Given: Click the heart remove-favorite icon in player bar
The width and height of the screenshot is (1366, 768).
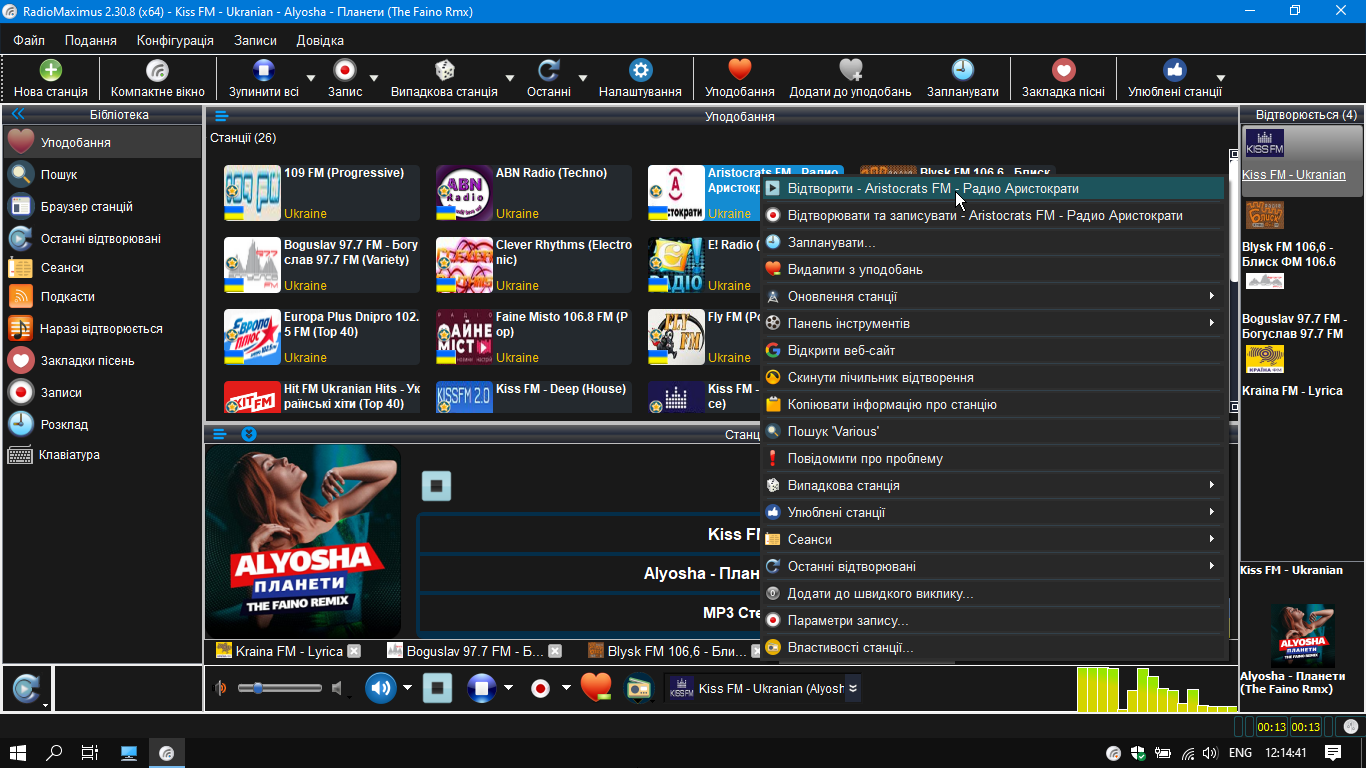Looking at the screenshot, I should (x=596, y=687).
